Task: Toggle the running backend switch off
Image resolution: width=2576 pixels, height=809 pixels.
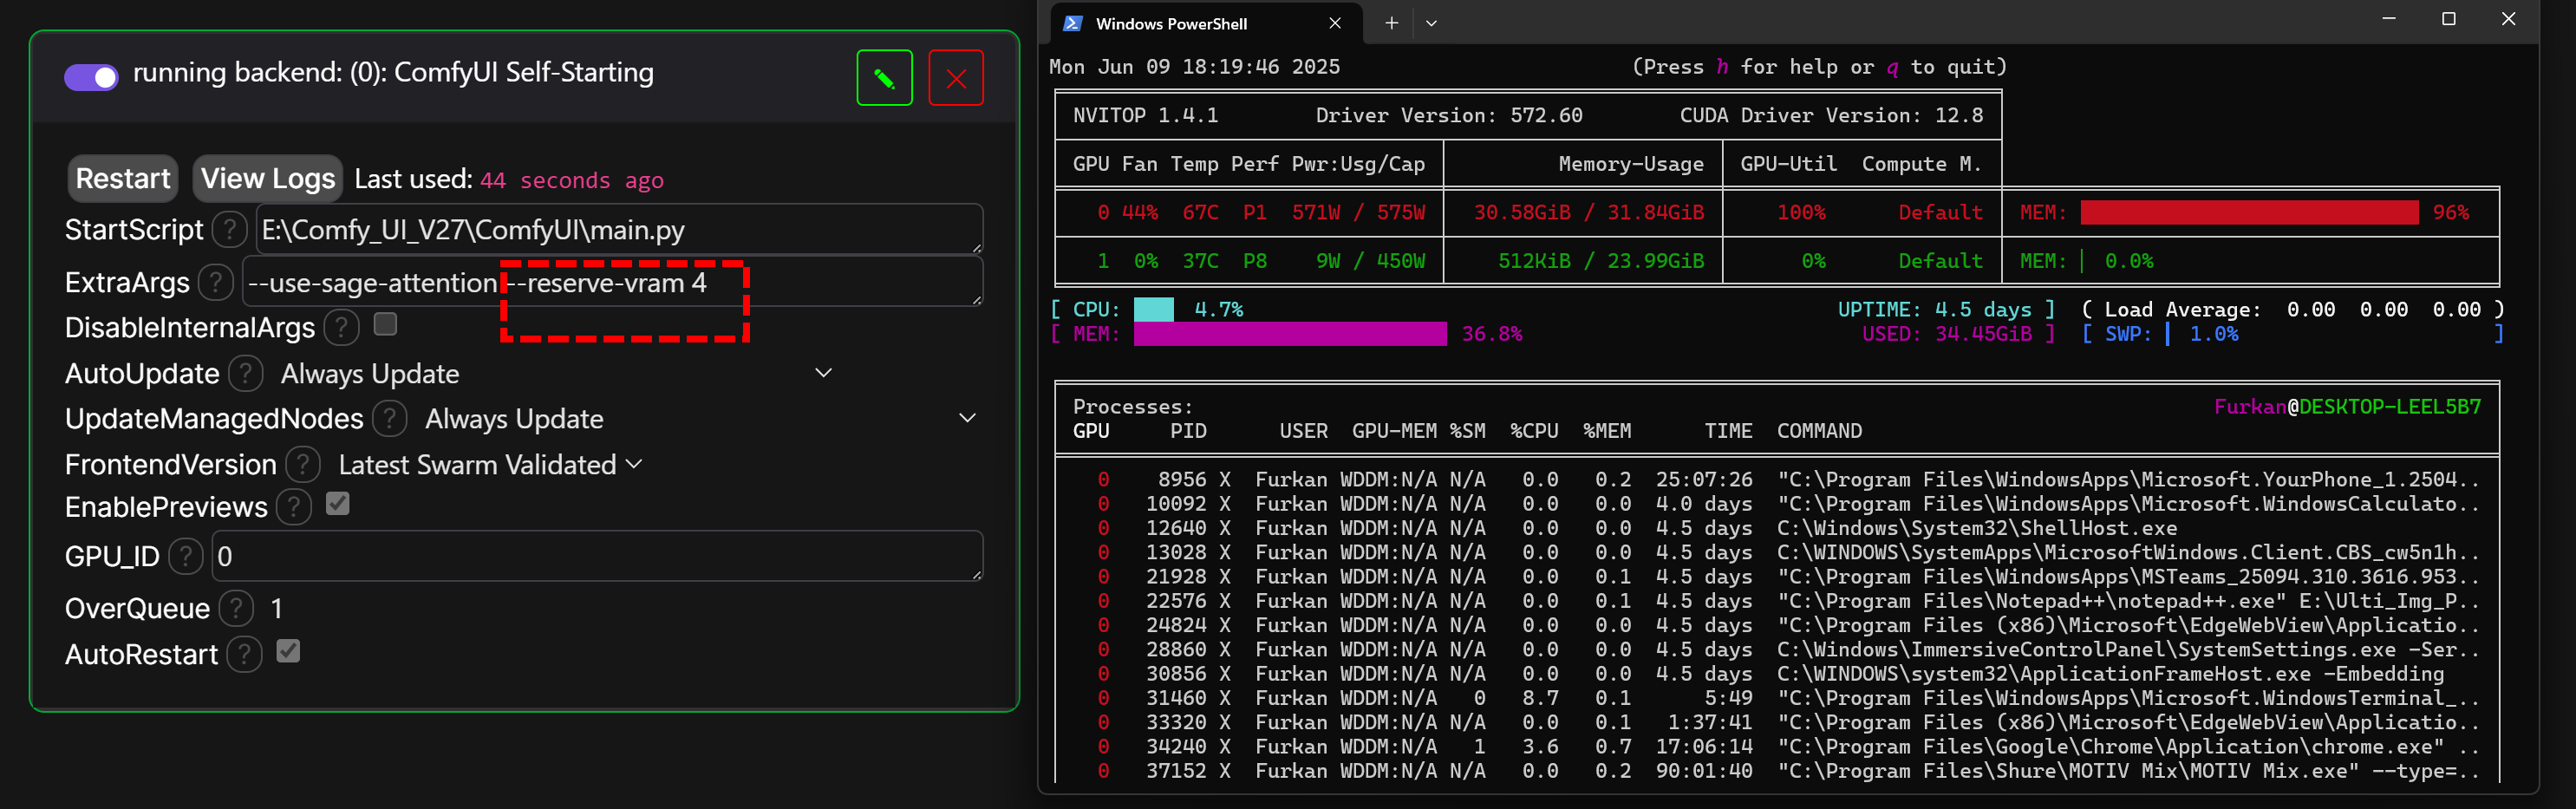Action: pyautogui.click(x=91, y=76)
